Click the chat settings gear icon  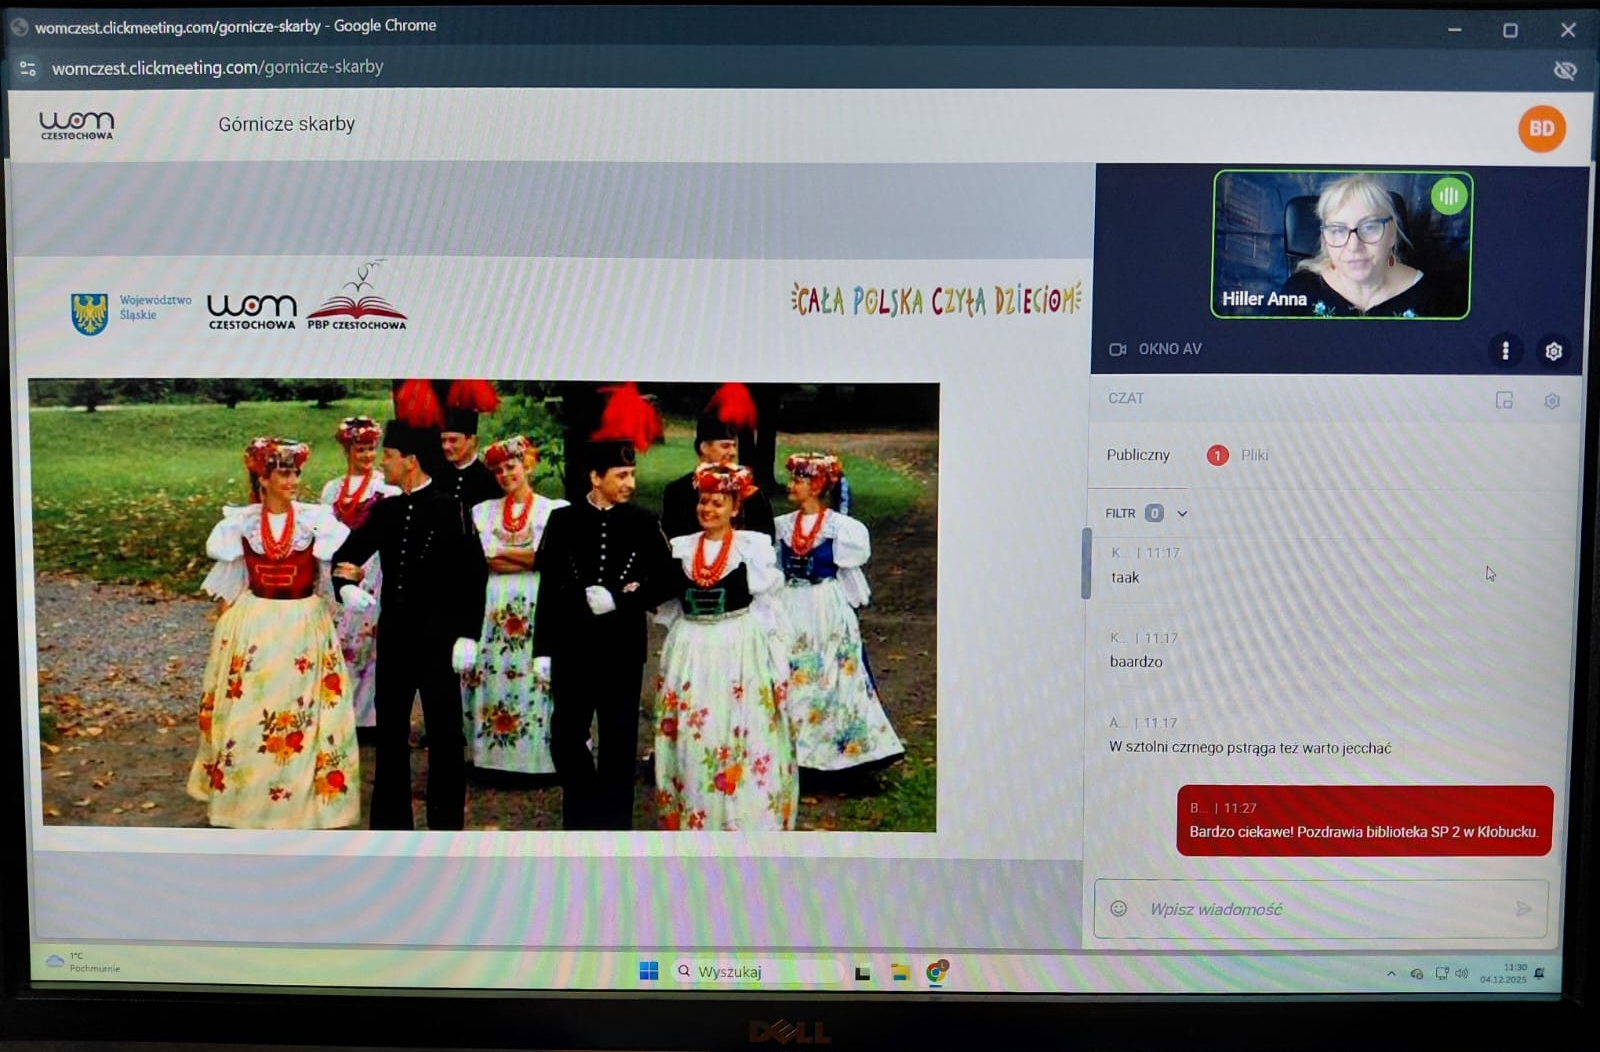point(1551,401)
